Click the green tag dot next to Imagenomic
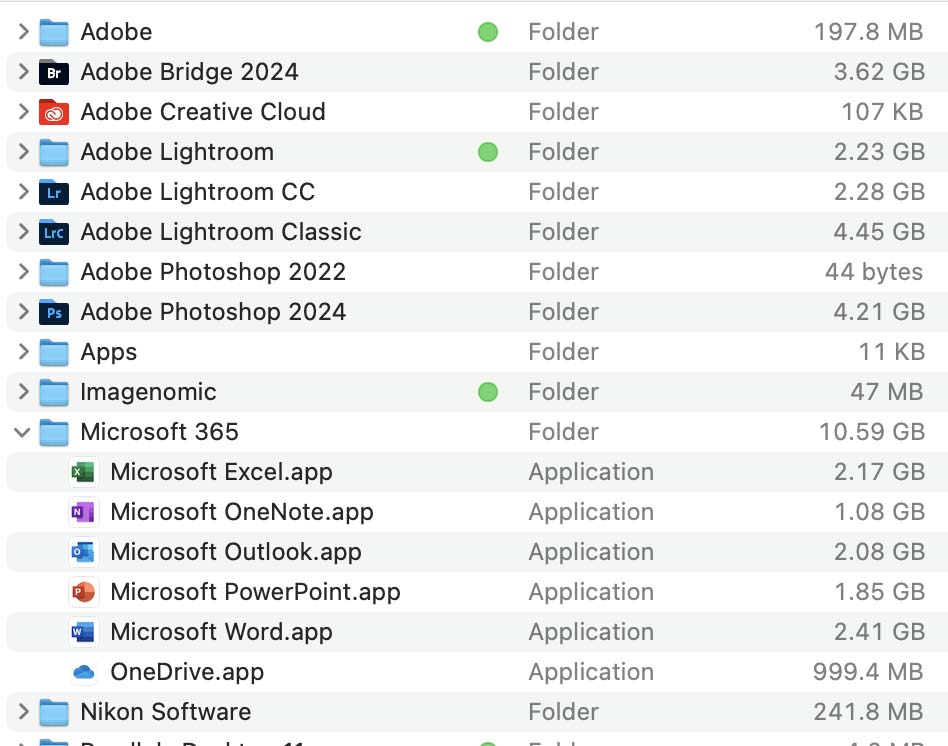This screenshot has width=948, height=746. point(488,392)
